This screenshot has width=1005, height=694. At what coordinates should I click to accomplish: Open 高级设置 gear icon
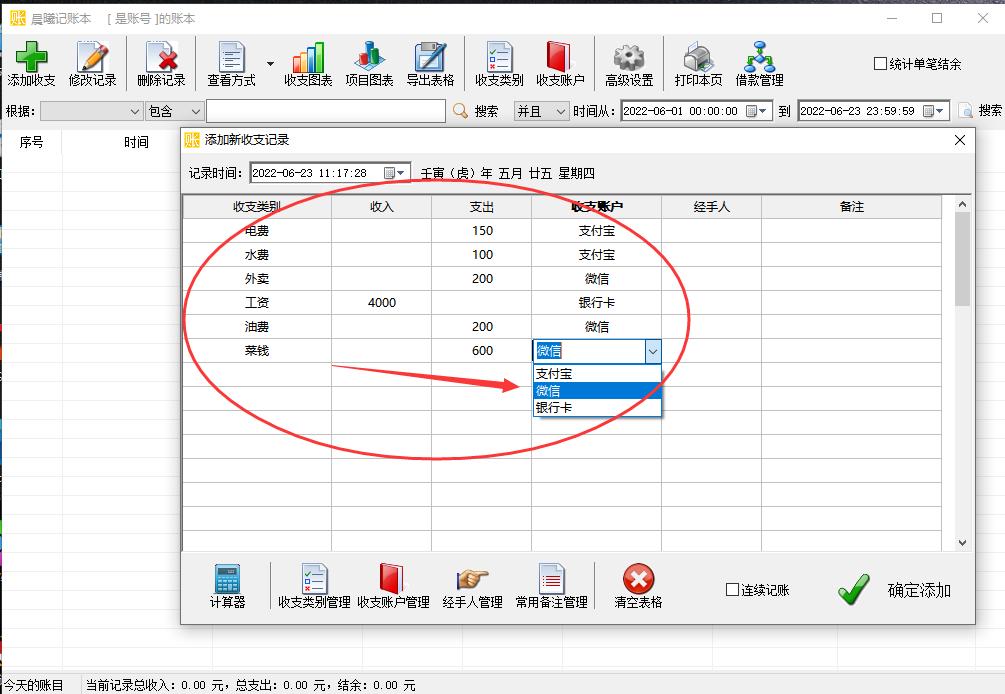[629, 57]
